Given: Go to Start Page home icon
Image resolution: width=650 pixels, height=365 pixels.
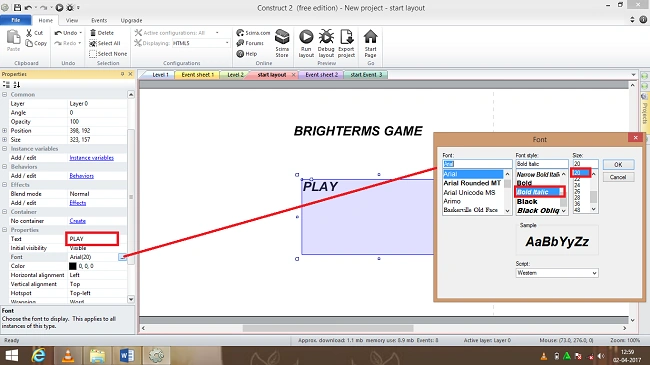Looking at the screenshot, I should click(371, 37).
